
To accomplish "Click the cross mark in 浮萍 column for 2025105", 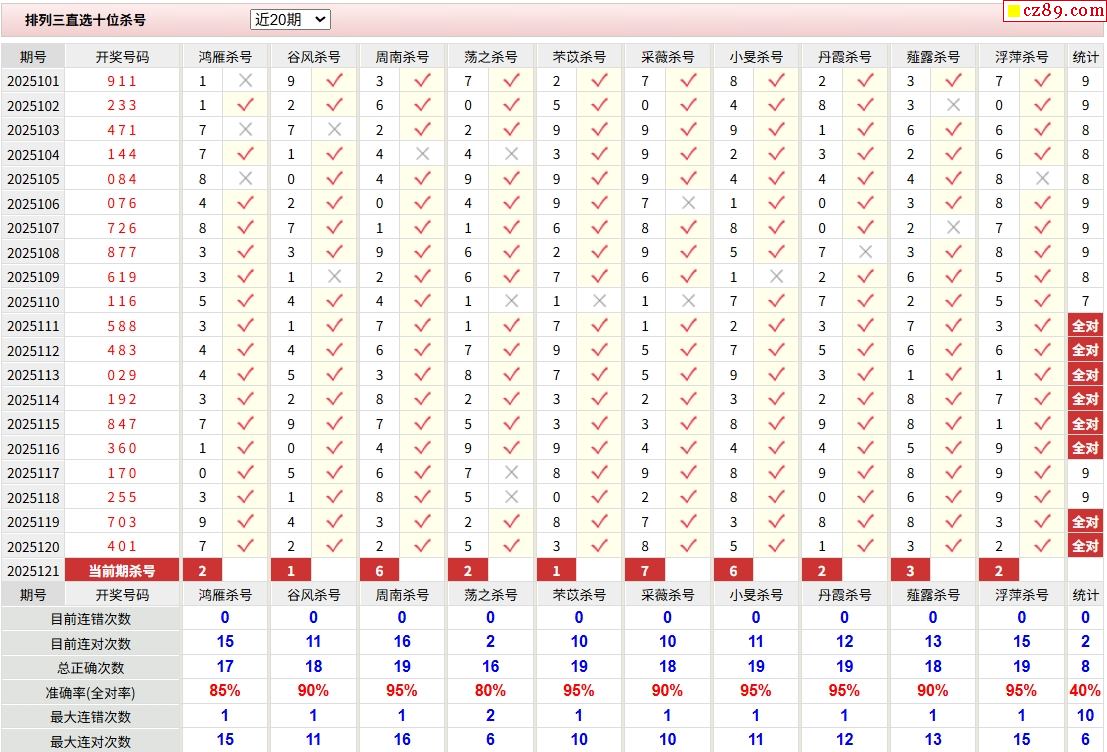I will pyautogui.click(x=1042, y=179).
